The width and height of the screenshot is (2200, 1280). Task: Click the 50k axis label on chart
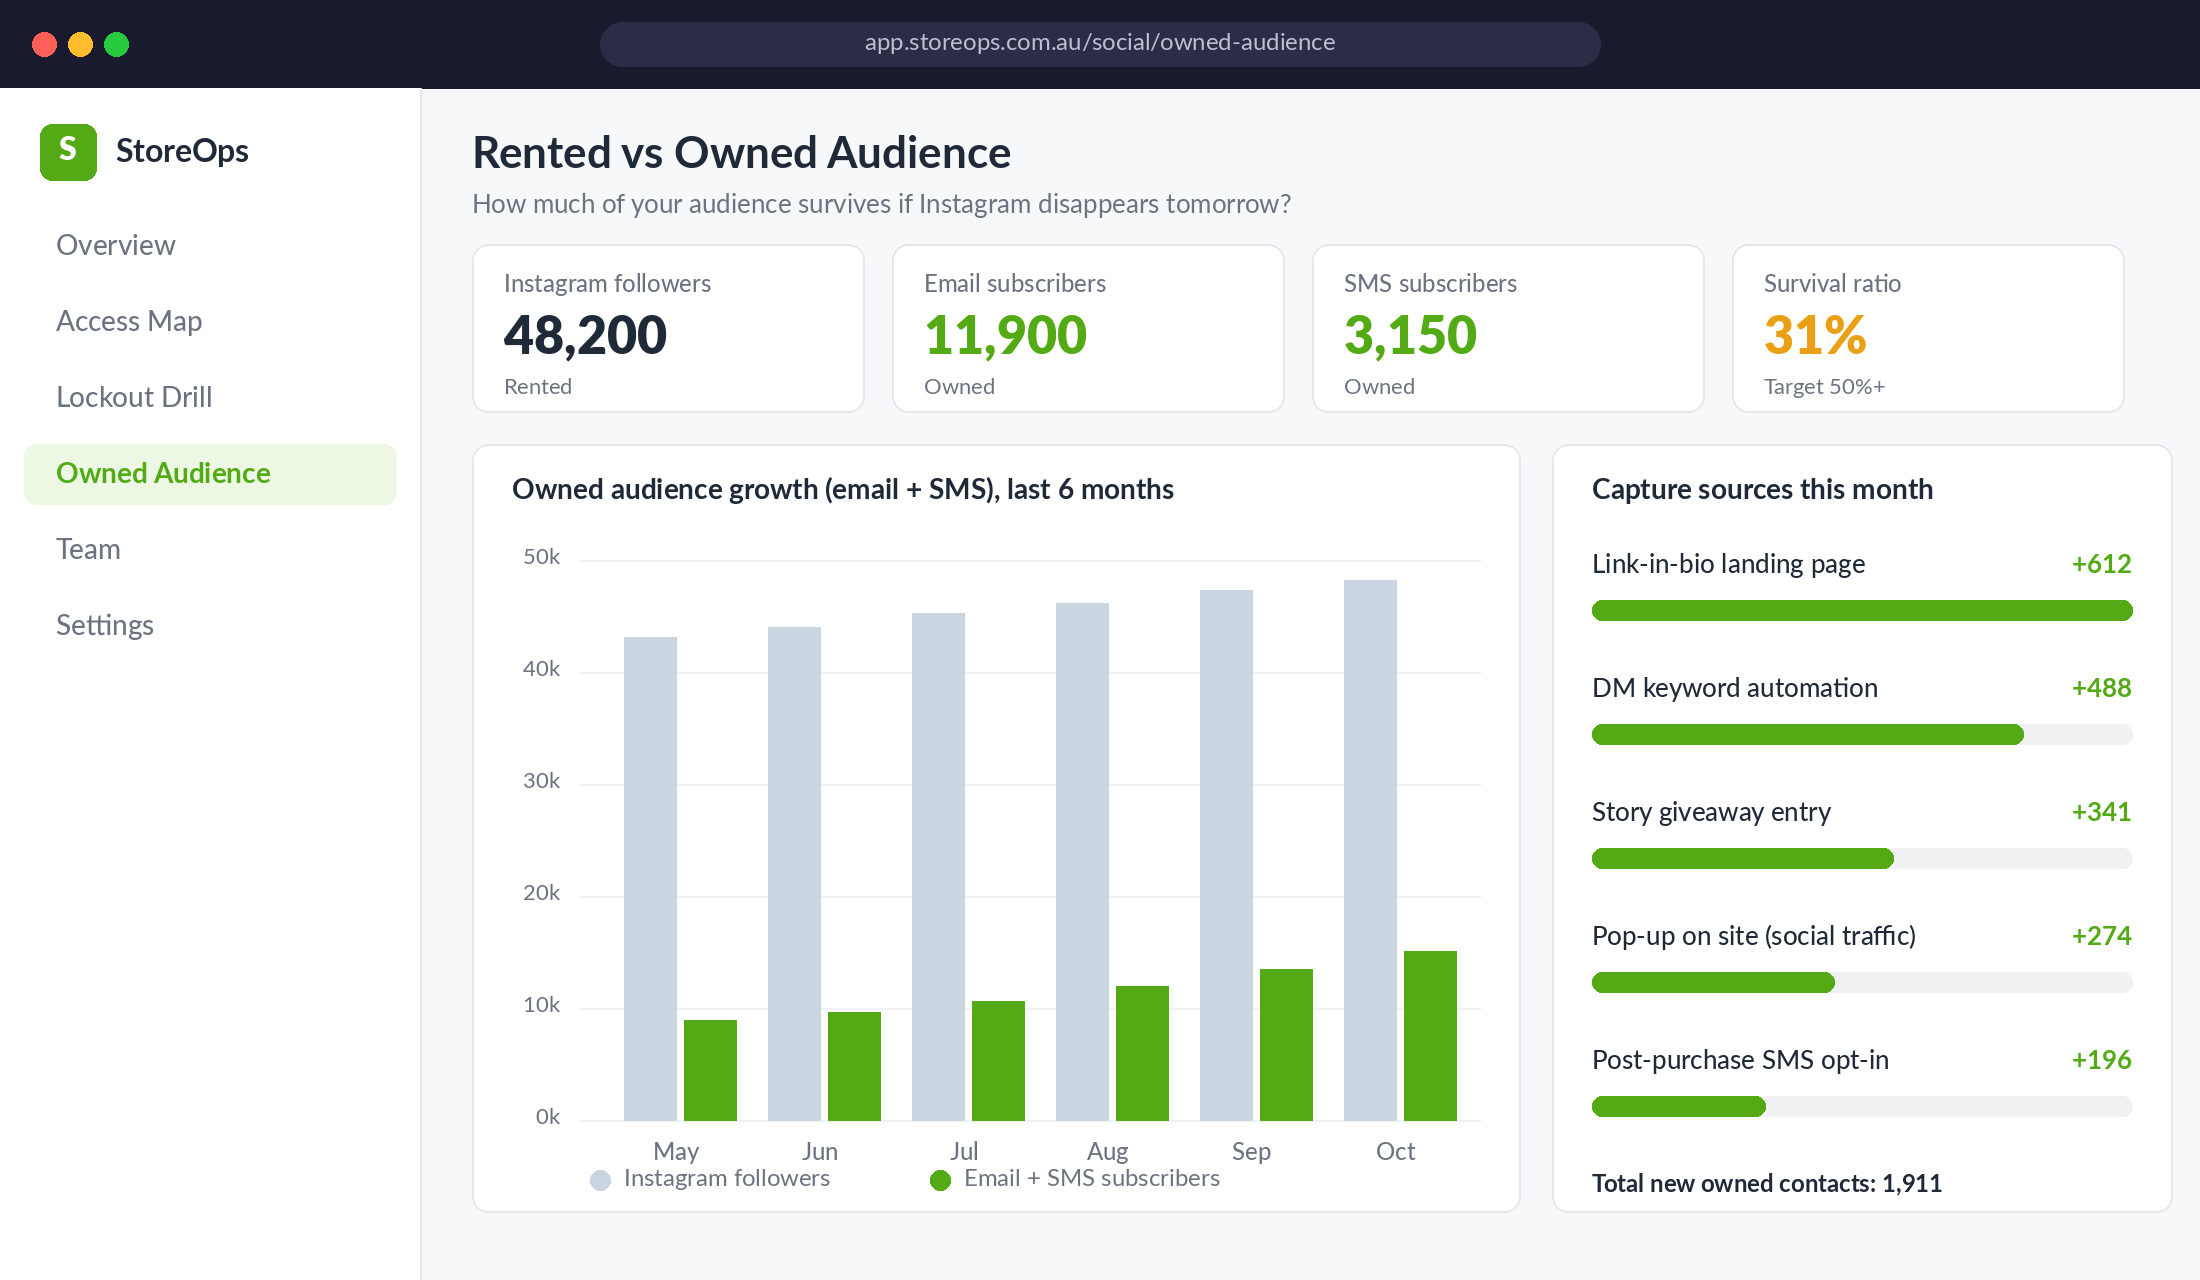tap(541, 557)
